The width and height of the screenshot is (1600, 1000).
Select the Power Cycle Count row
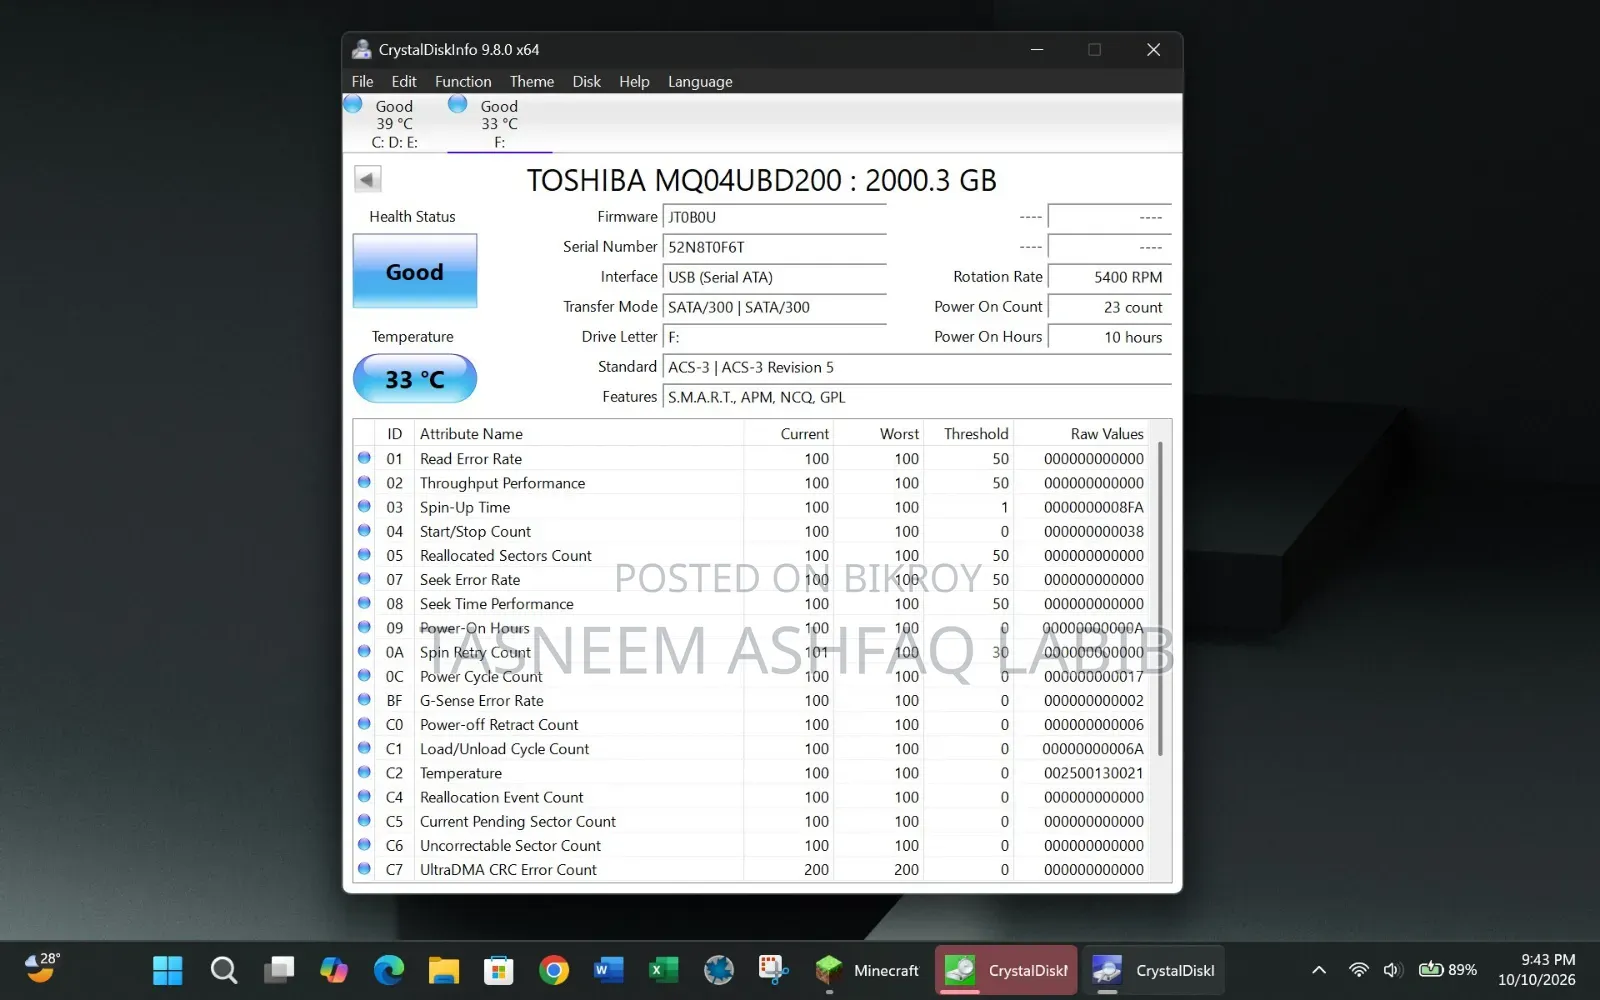pos(753,676)
